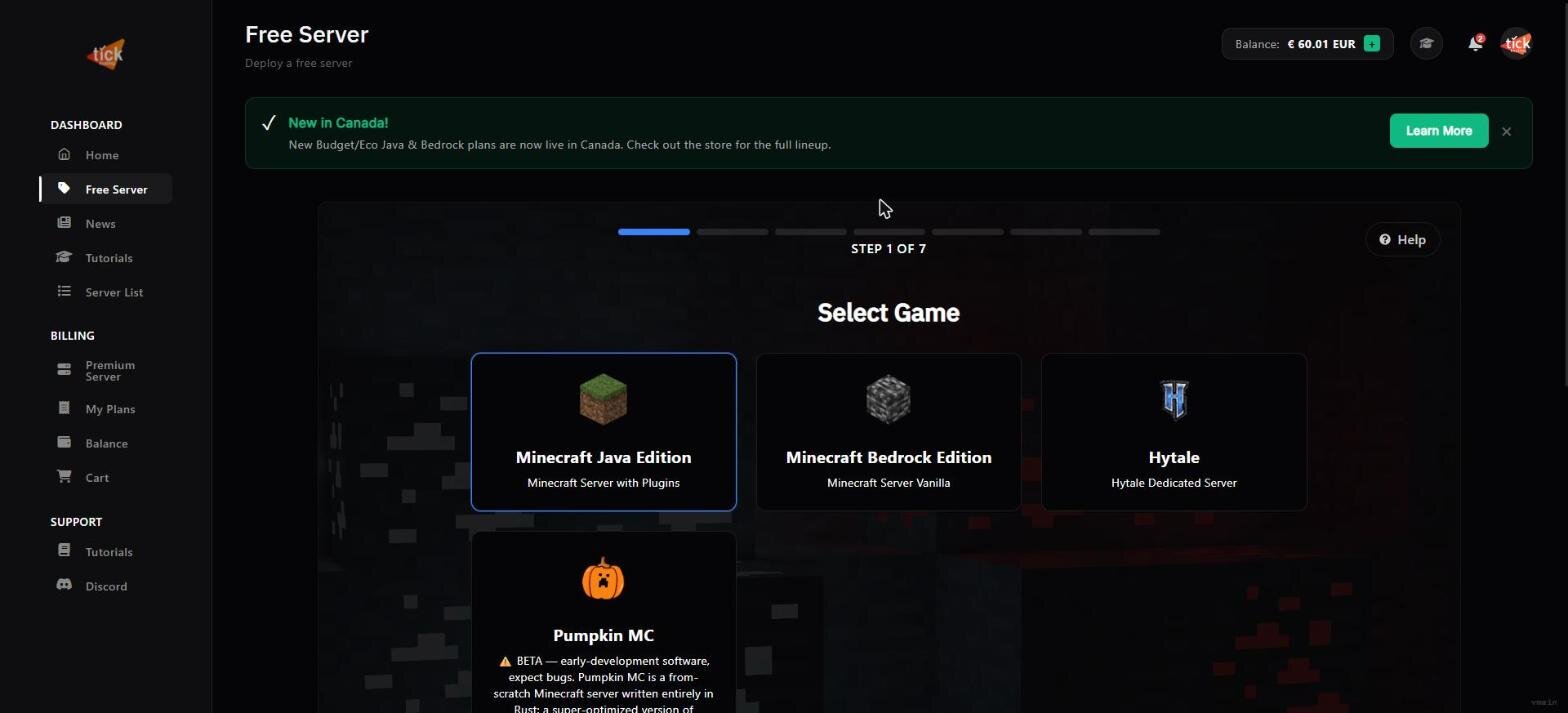The width and height of the screenshot is (1568, 713).
Task: Click the tick logo in the sidebar
Action: [x=106, y=54]
